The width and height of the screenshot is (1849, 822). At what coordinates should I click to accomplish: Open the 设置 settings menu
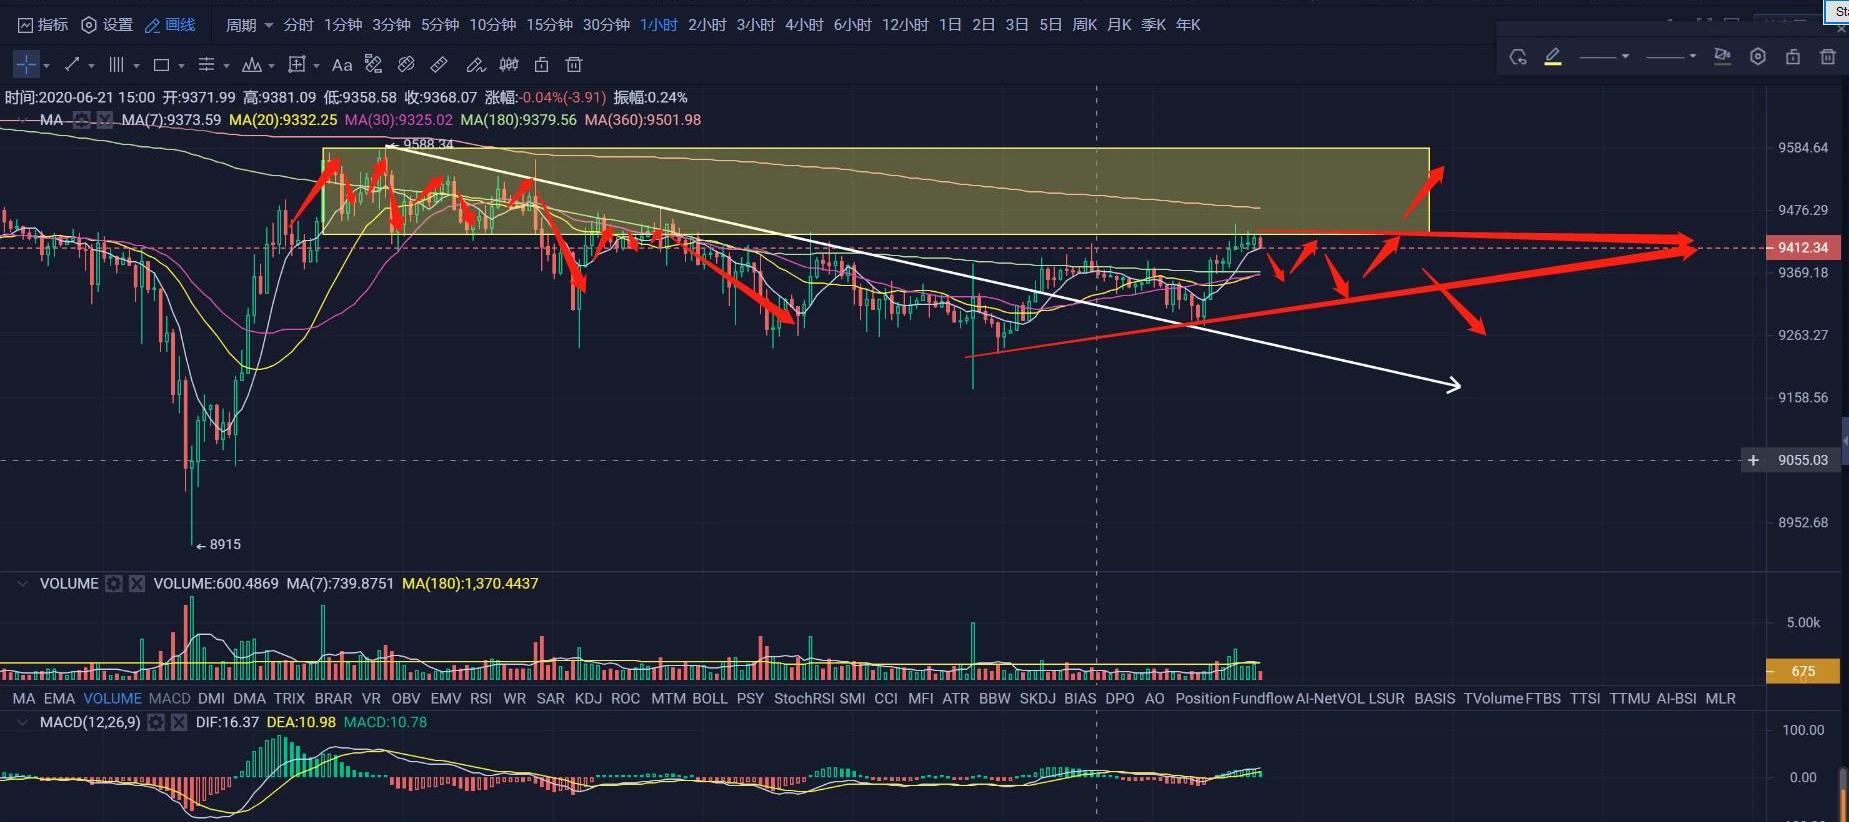(x=107, y=25)
